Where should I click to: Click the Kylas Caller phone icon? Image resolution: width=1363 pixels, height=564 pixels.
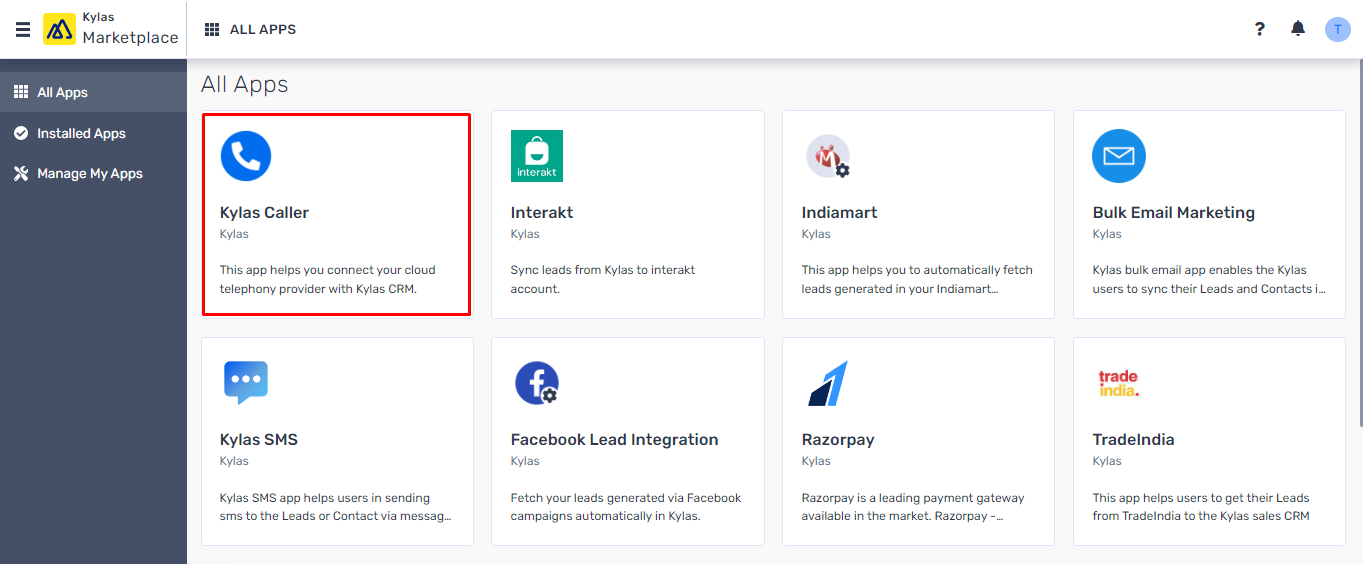point(246,156)
